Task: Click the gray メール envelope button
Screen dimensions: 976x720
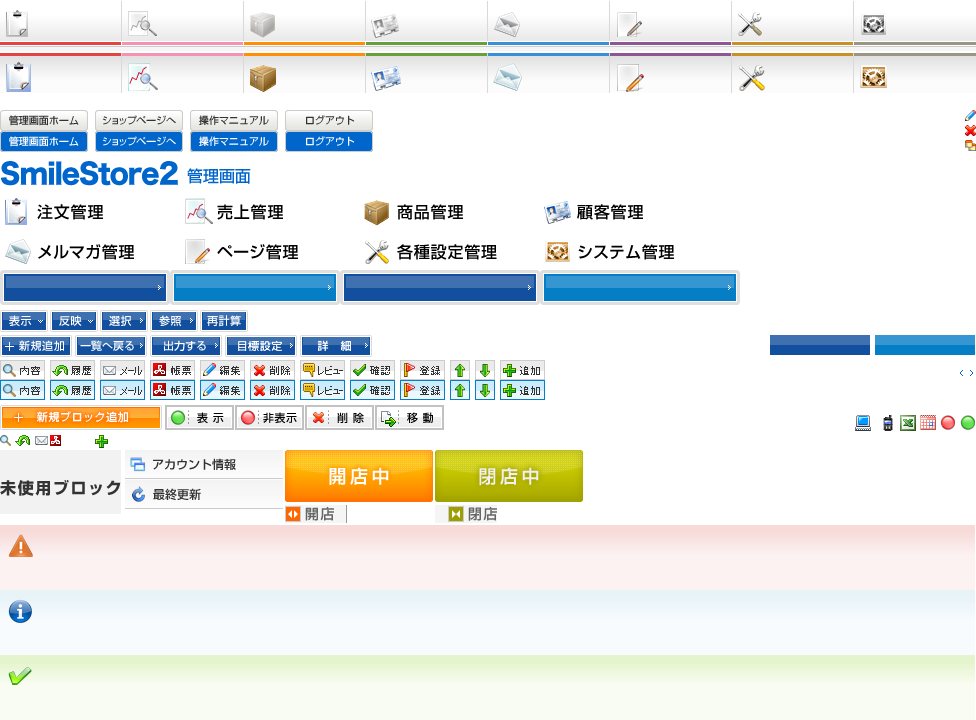Action: 123,370
